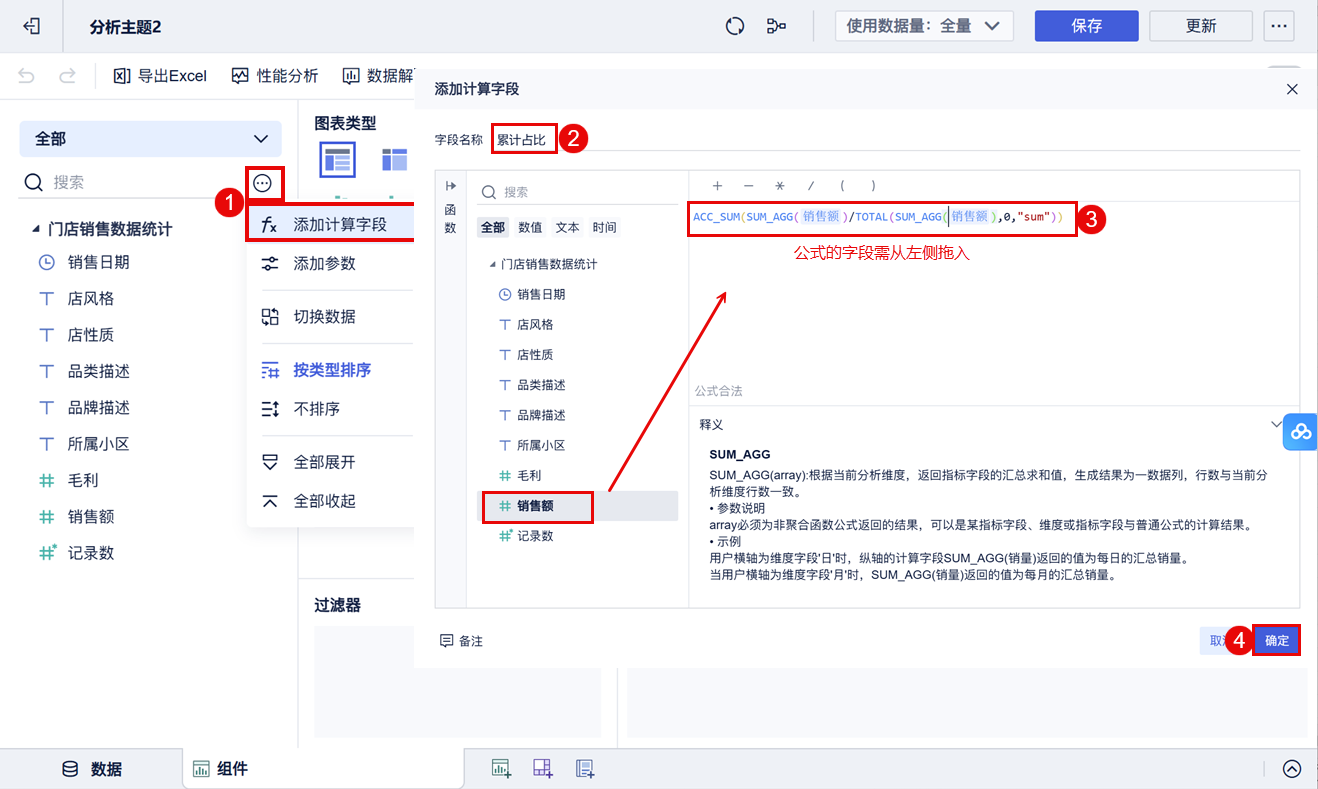This screenshot has width=1318, height=789.
Task: Click the 字段名称 input showing 累计占比
Action: (x=524, y=138)
